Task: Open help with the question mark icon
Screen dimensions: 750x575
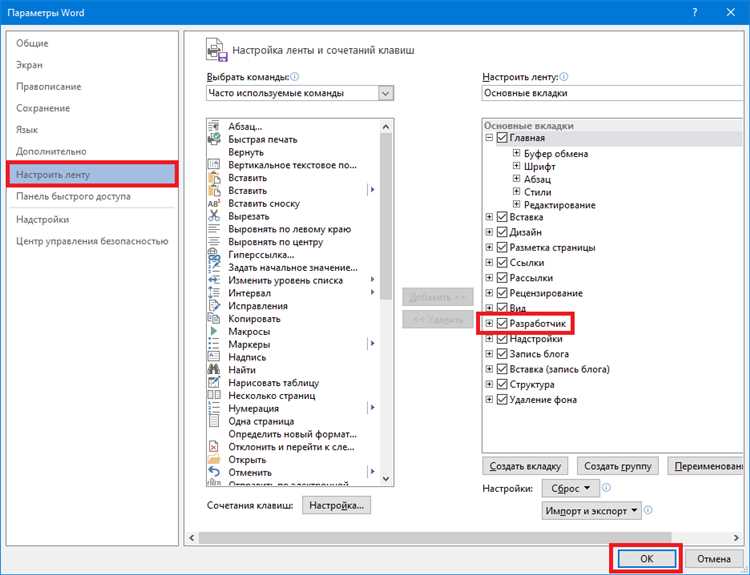Action: [695, 12]
